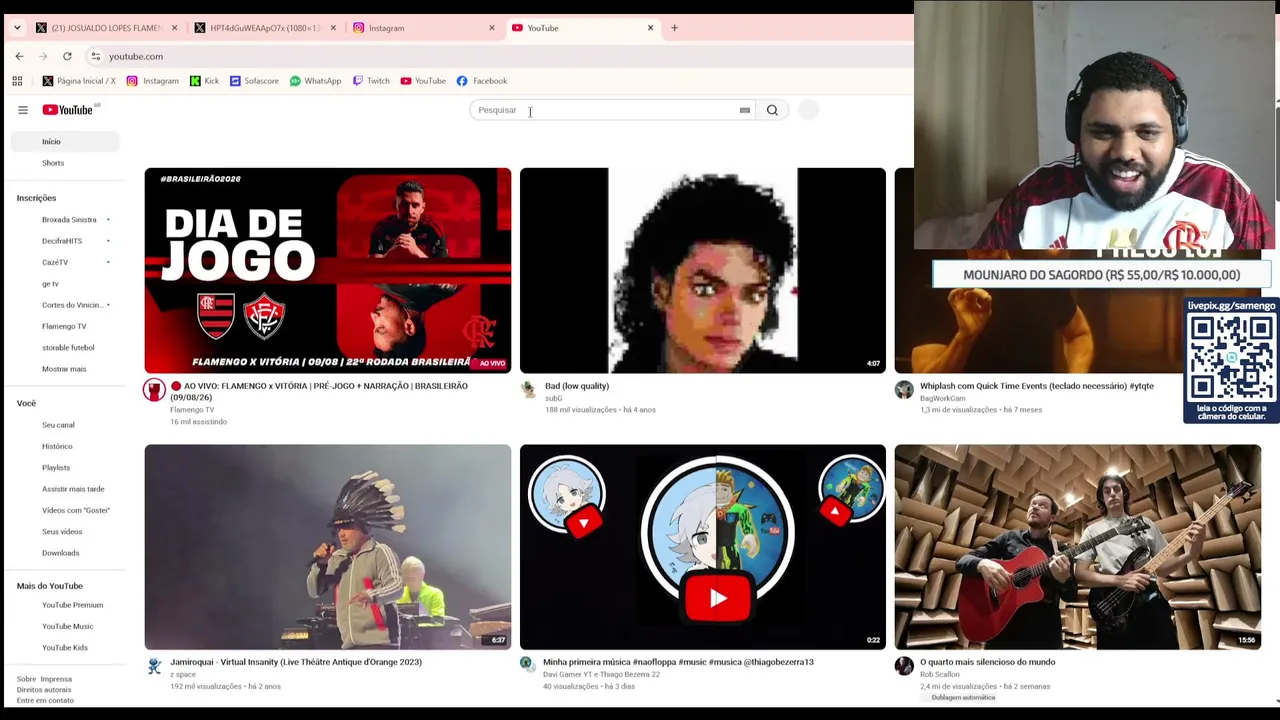Open a new browser tab
The height and width of the screenshot is (720, 1280).
tap(674, 28)
